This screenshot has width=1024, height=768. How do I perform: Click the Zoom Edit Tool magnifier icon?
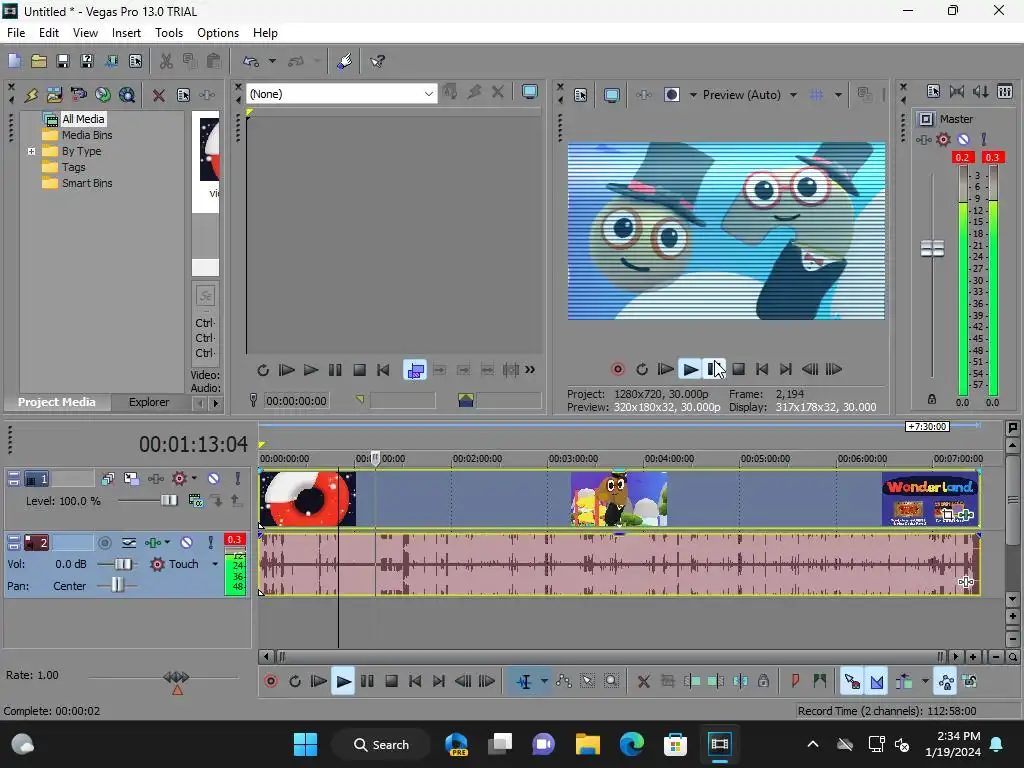[611, 681]
